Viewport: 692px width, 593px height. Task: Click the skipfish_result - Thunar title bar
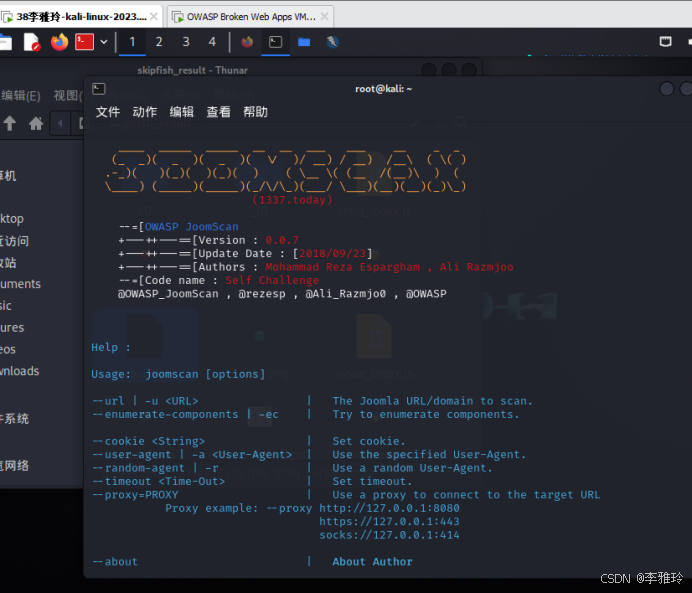click(x=192, y=70)
